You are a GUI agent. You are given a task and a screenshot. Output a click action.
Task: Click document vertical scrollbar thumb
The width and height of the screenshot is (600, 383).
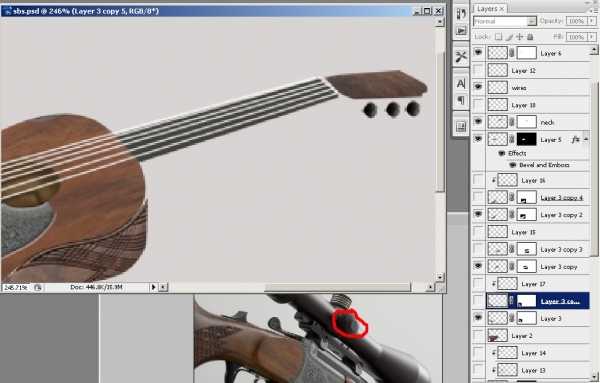pyautogui.click(x=440, y=121)
